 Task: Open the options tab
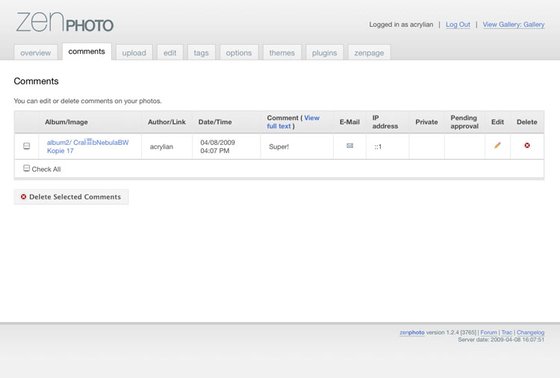[239, 53]
